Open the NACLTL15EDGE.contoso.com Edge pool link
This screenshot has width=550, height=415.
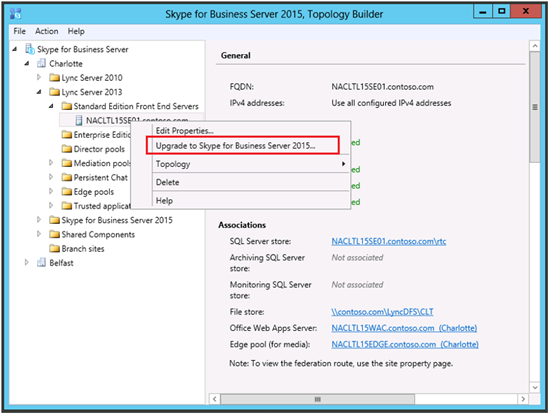[x=405, y=344]
